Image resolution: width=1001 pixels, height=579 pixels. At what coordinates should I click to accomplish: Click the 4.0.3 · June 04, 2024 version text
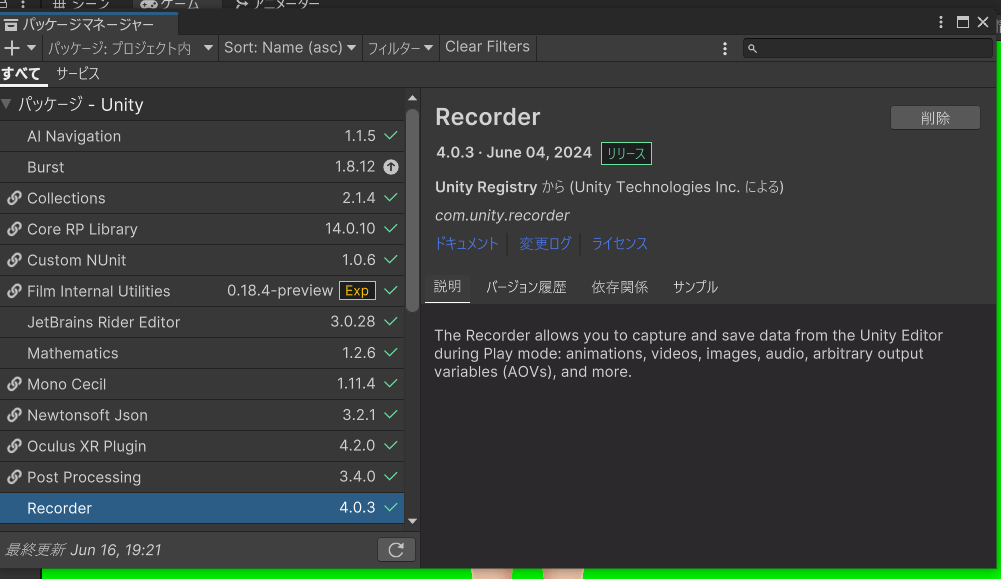[x=514, y=153]
